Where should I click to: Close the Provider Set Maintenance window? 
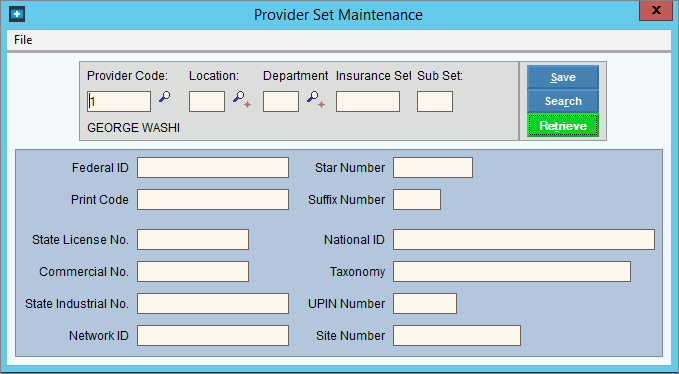(x=656, y=10)
